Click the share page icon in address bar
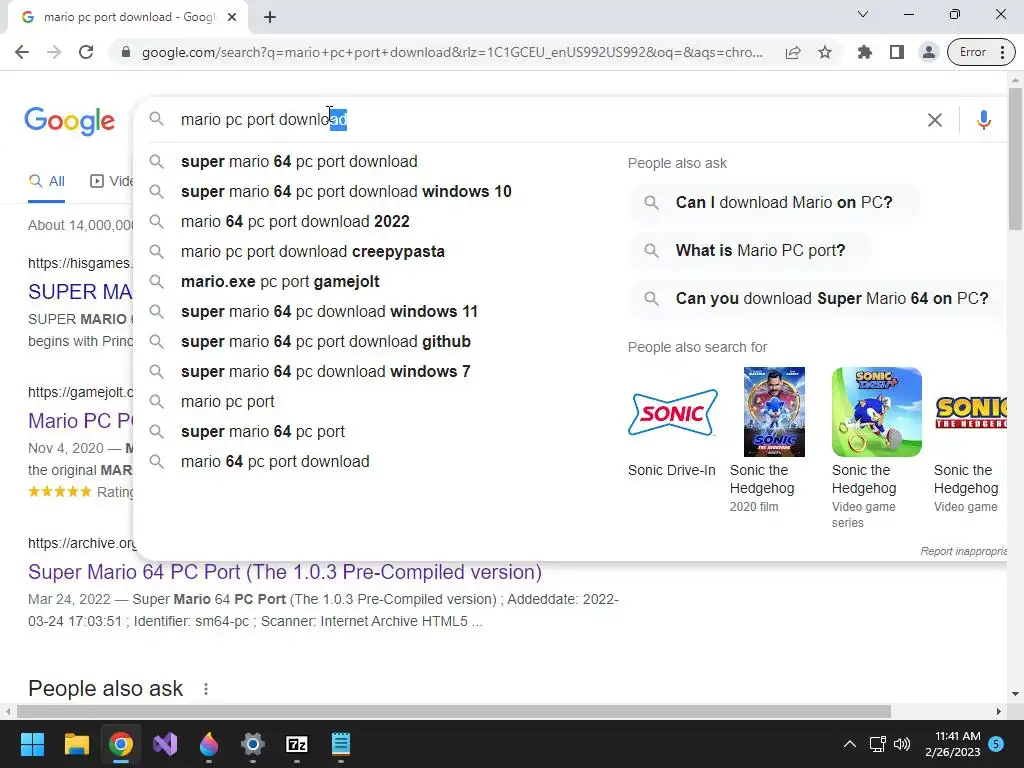Screen dimensions: 1024x768 793,52
